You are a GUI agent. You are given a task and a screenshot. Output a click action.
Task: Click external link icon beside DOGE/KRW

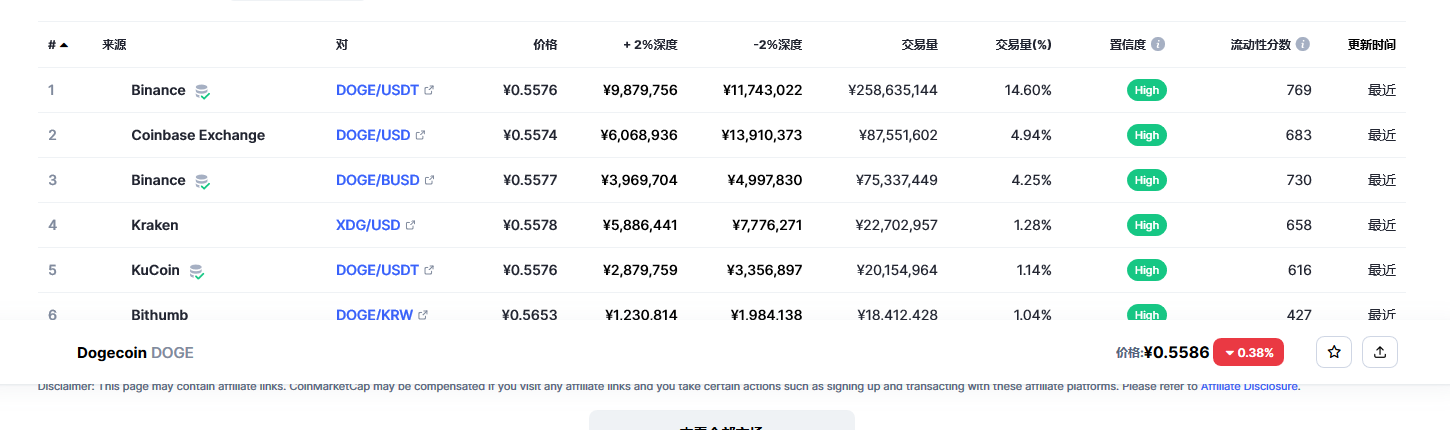coord(423,315)
